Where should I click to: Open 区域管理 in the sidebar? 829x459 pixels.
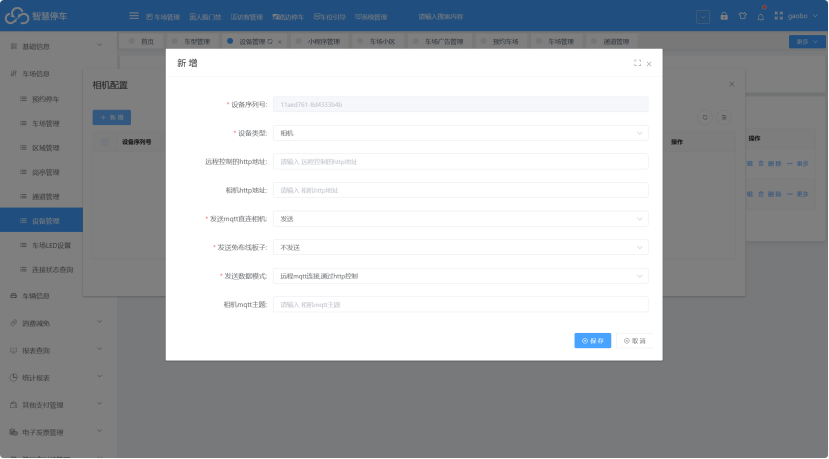click(x=45, y=148)
